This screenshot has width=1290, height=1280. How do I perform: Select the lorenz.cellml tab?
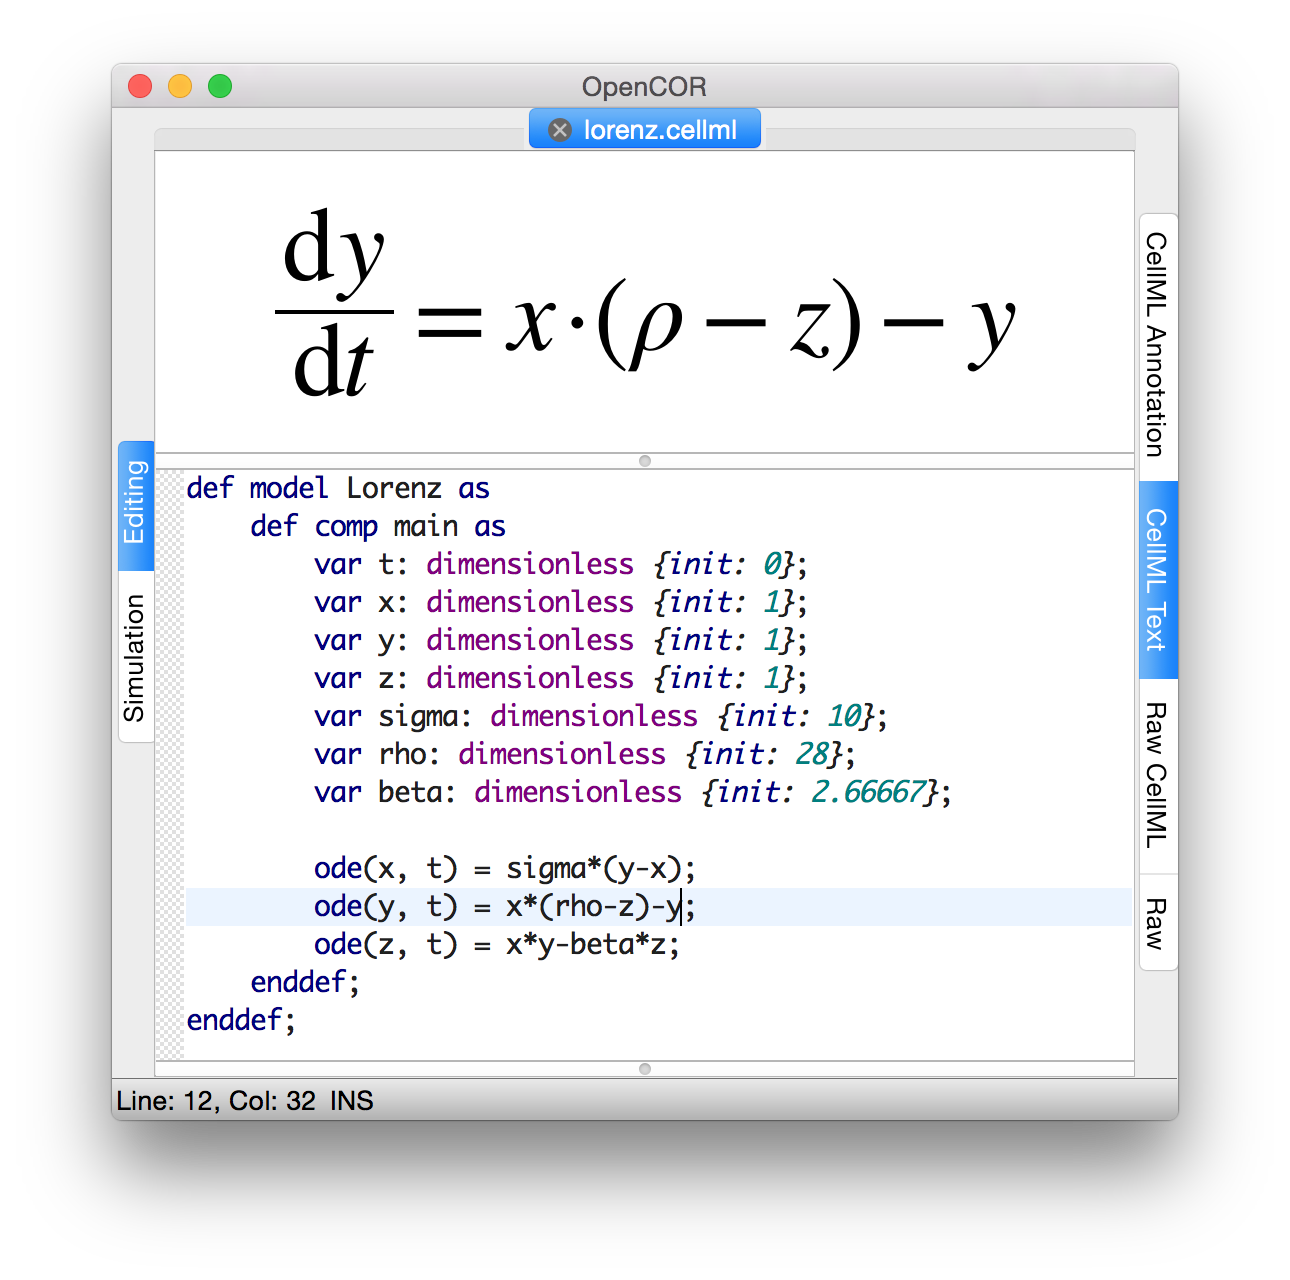click(645, 129)
